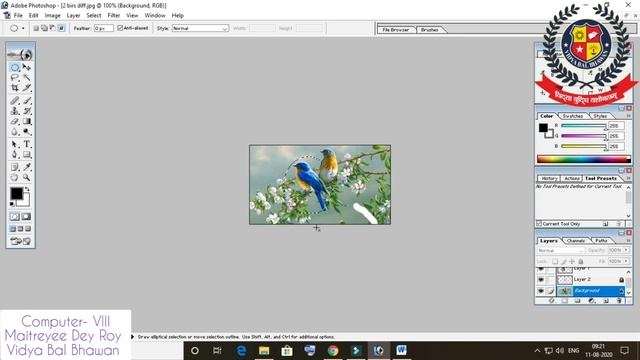
Task: Select Standard Screen mode
Action: [13, 229]
